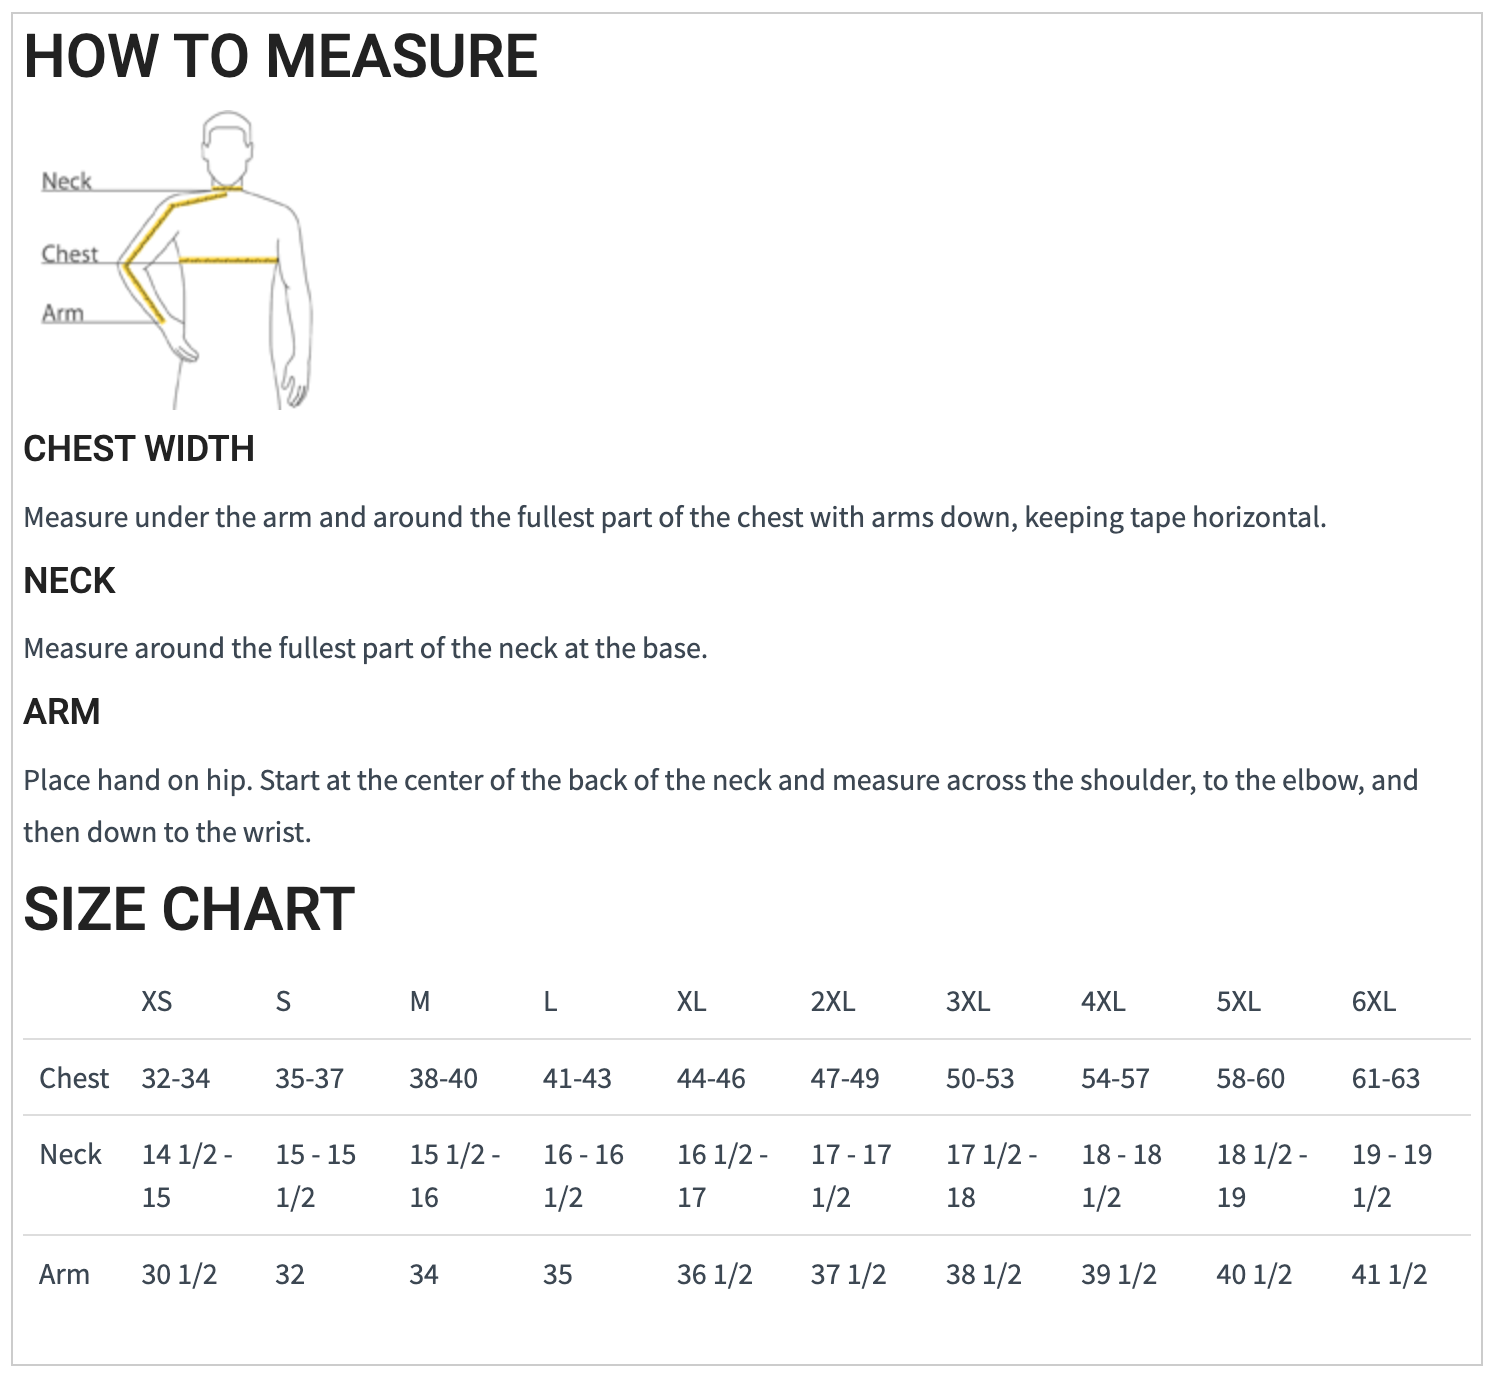Click the Chest label in the diagram

pos(69,254)
